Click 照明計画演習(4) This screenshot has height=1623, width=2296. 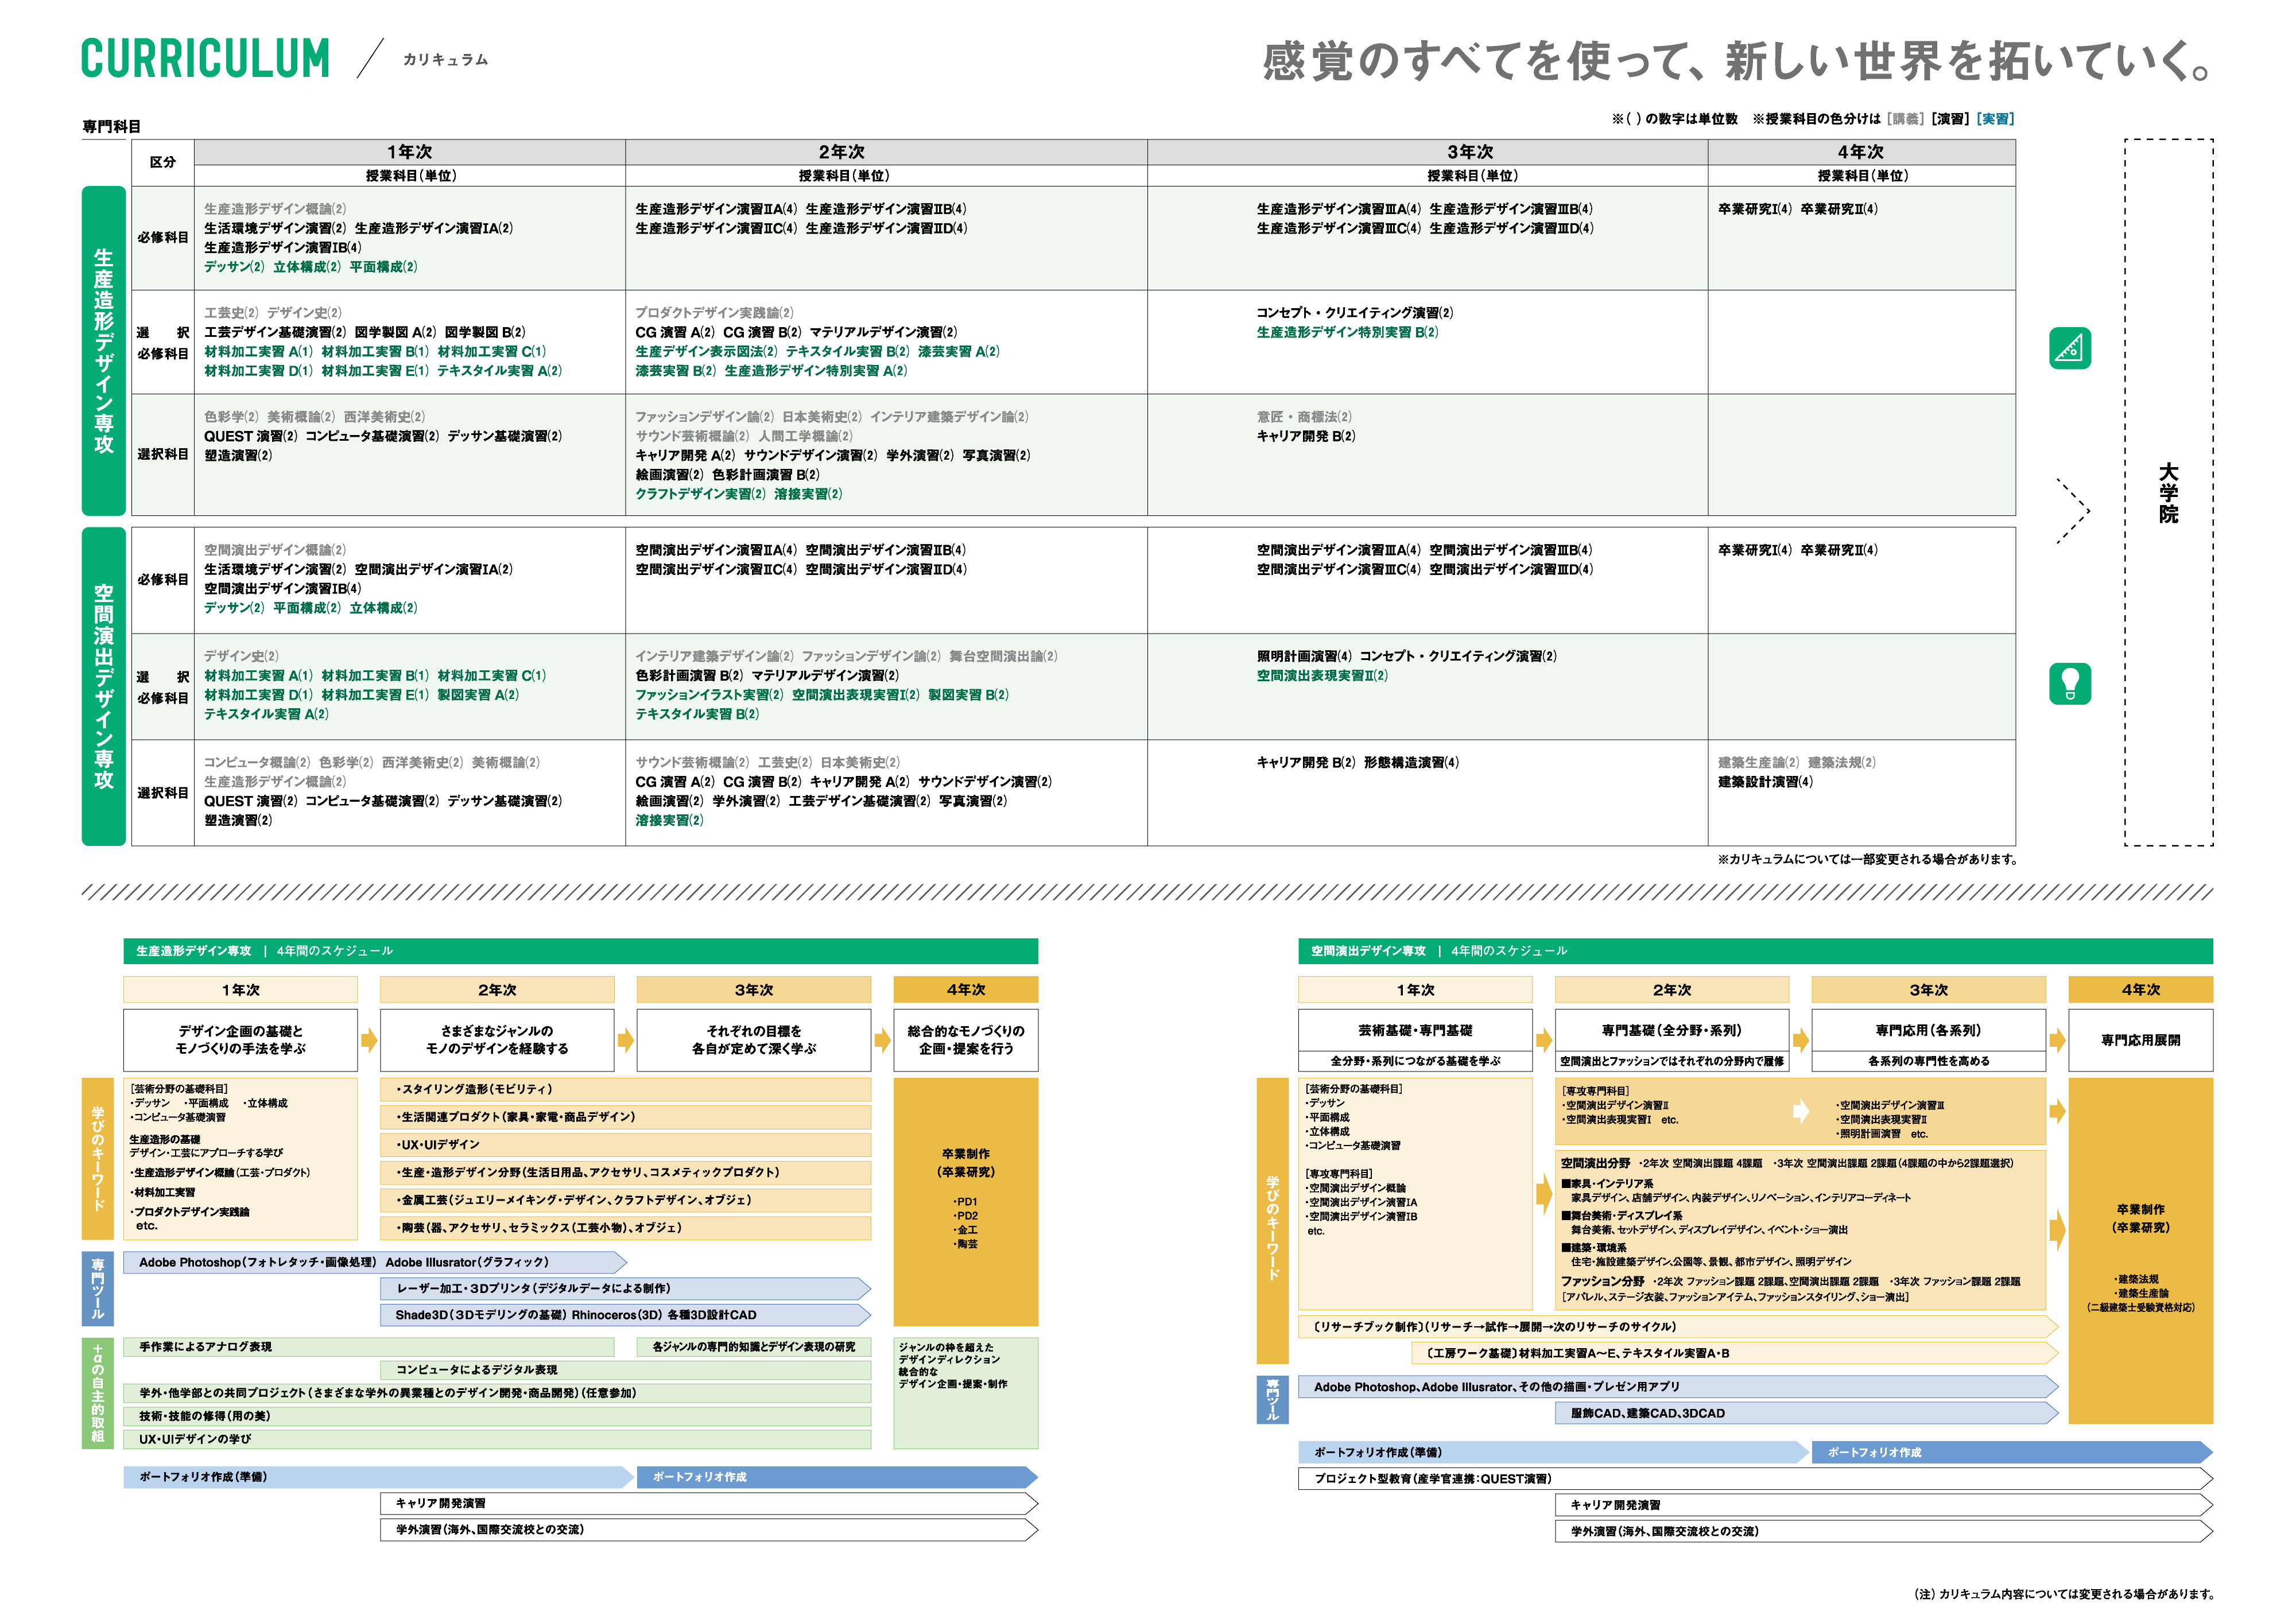point(1304,656)
